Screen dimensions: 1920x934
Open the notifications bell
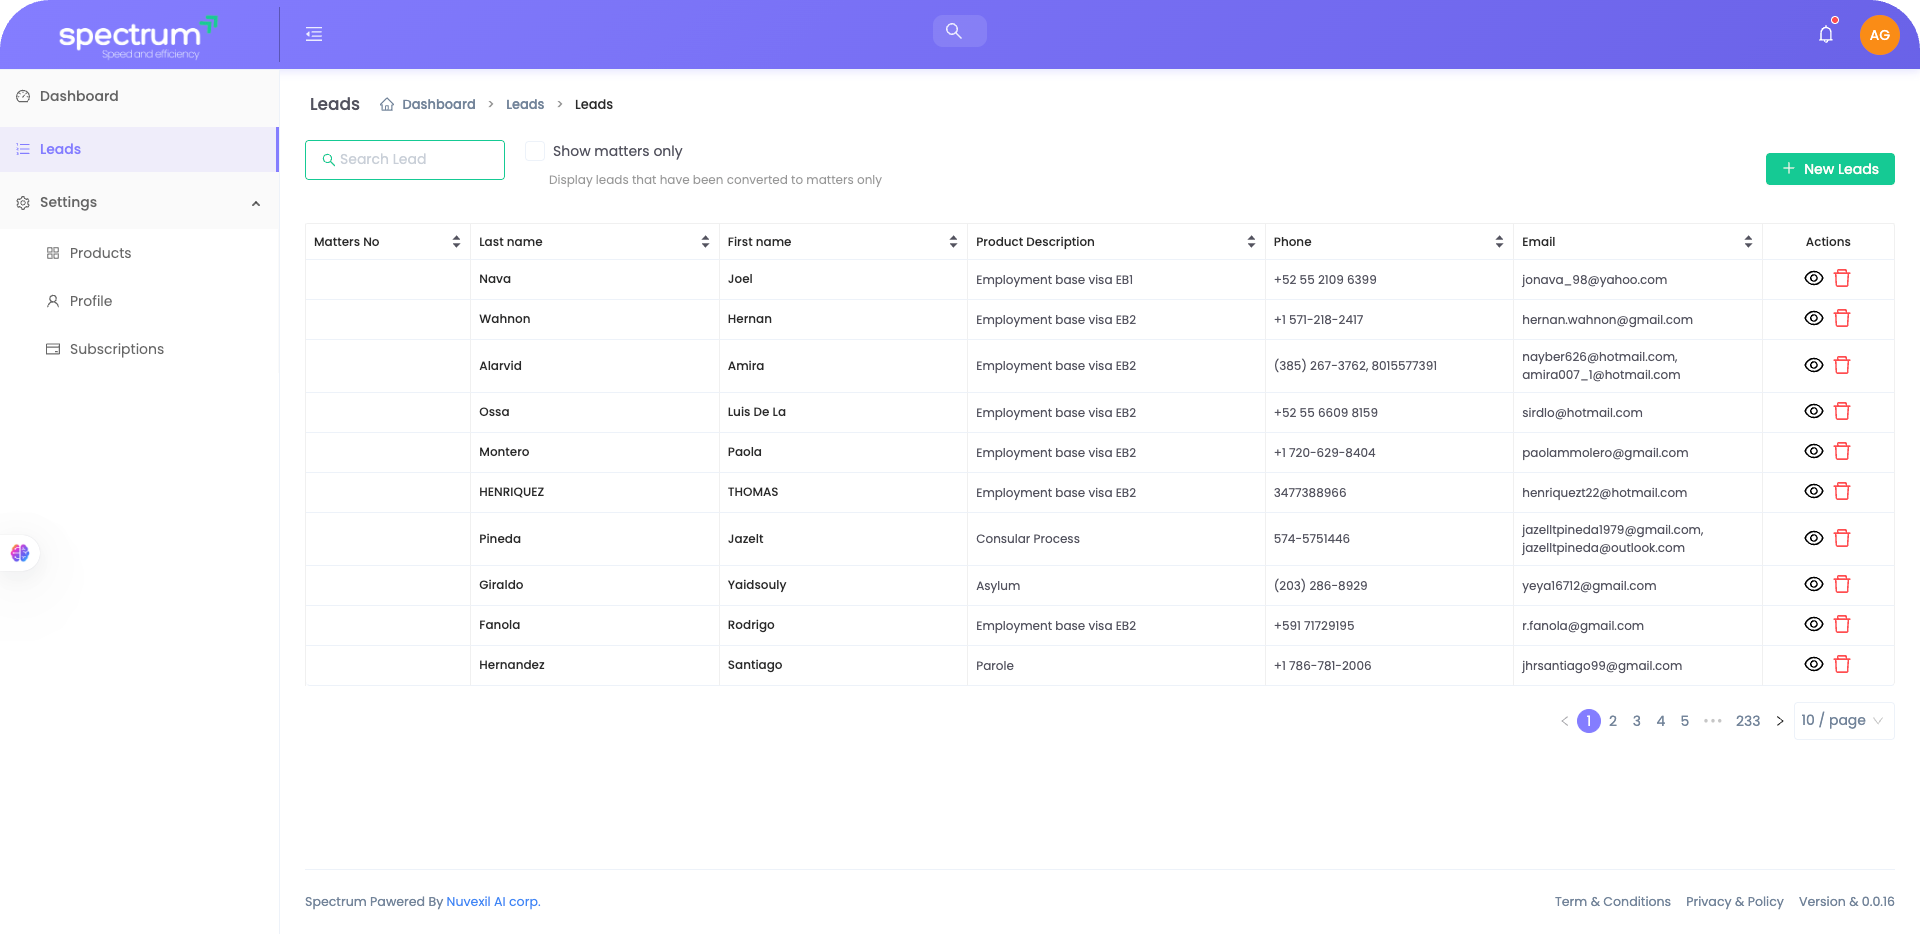coord(1826,34)
